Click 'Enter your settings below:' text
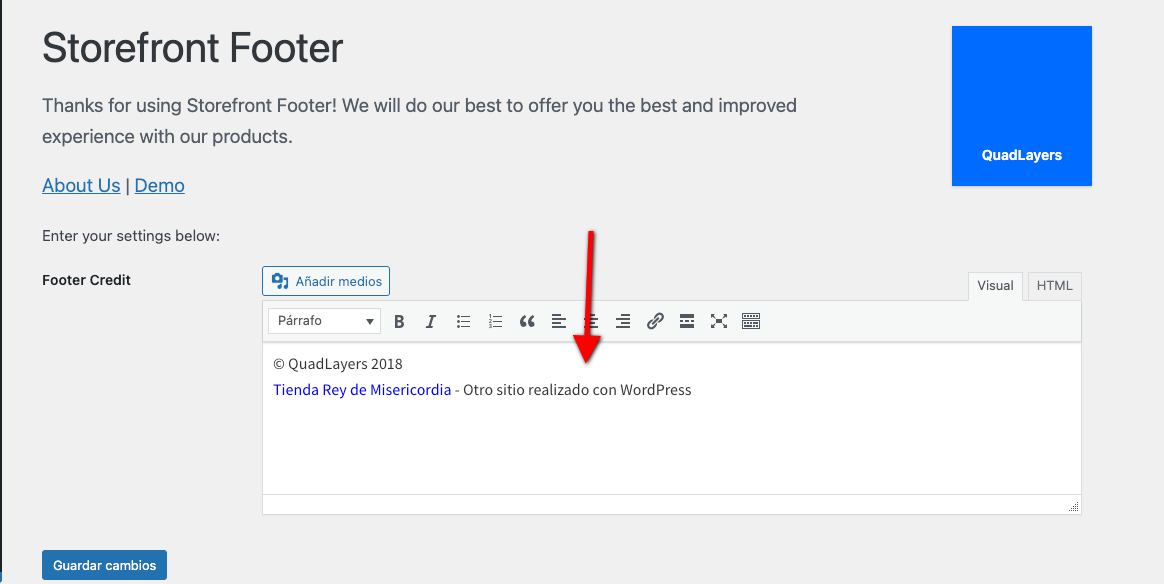Viewport: 1164px width, 584px height. coord(131,236)
